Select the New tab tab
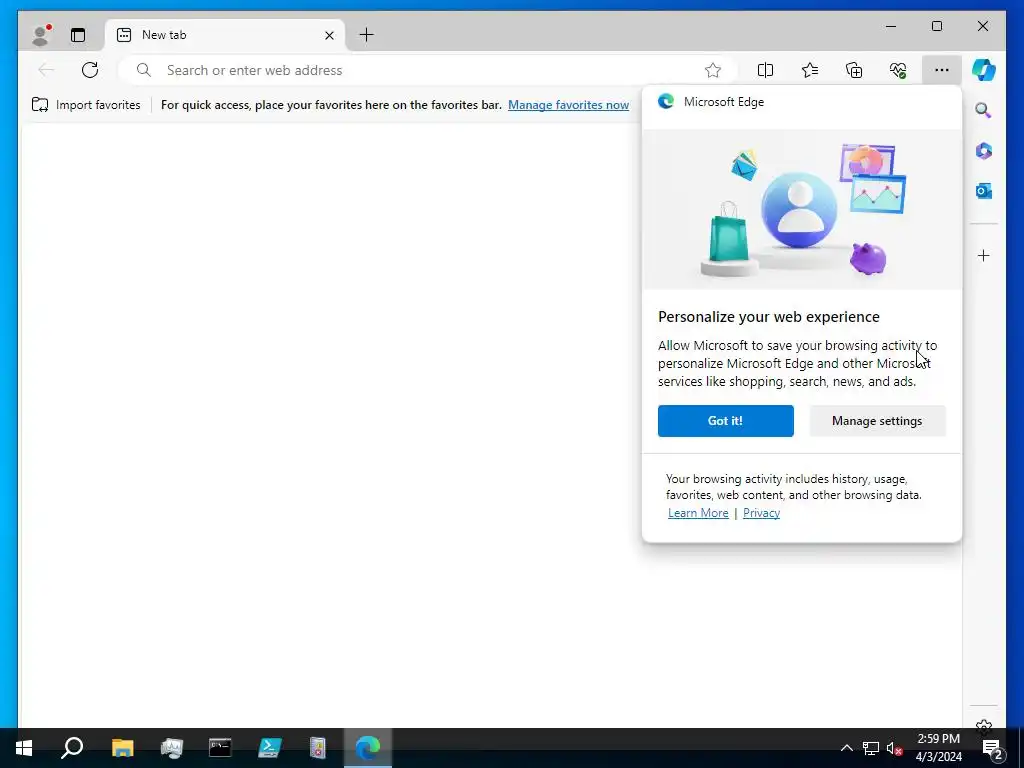The width and height of the screenshot is (1024, 768). (x=224, y=35)
